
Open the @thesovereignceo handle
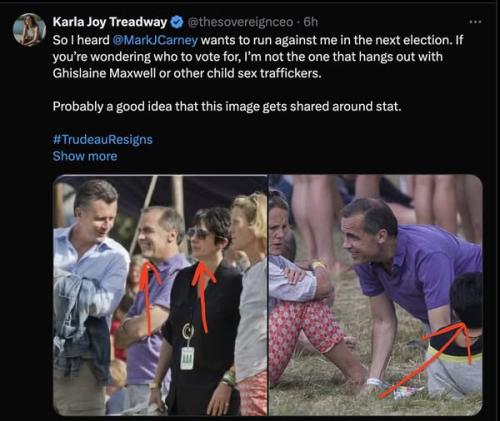[240, 22]
